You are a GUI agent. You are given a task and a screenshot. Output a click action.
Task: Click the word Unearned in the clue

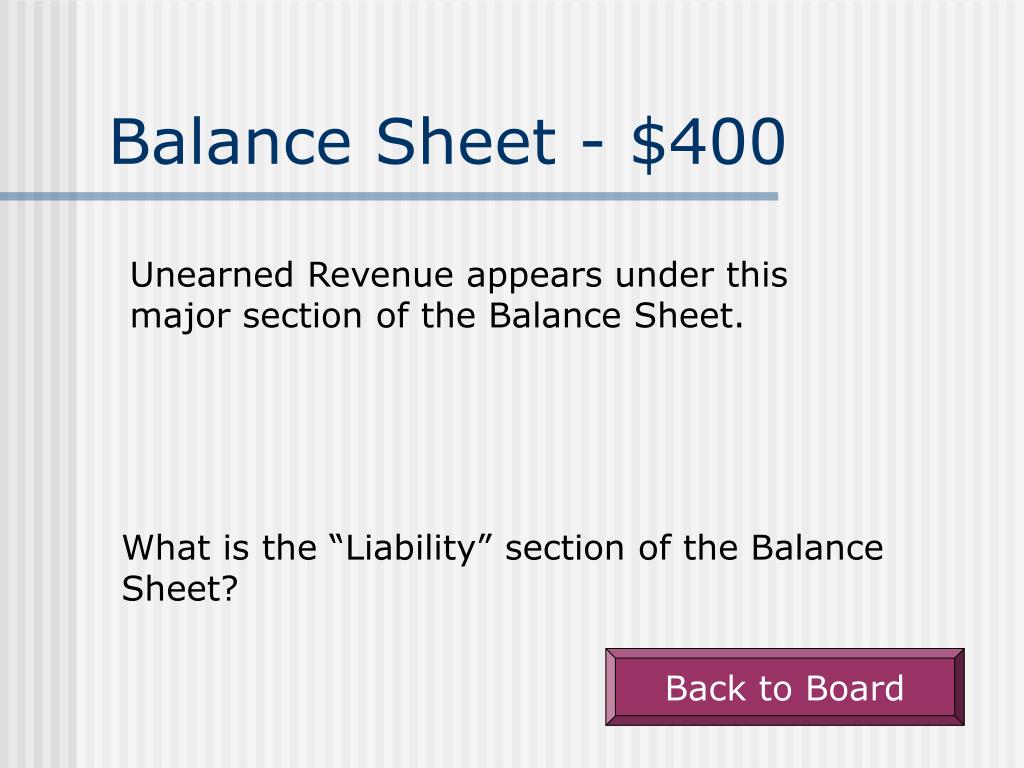coord(212,275)
